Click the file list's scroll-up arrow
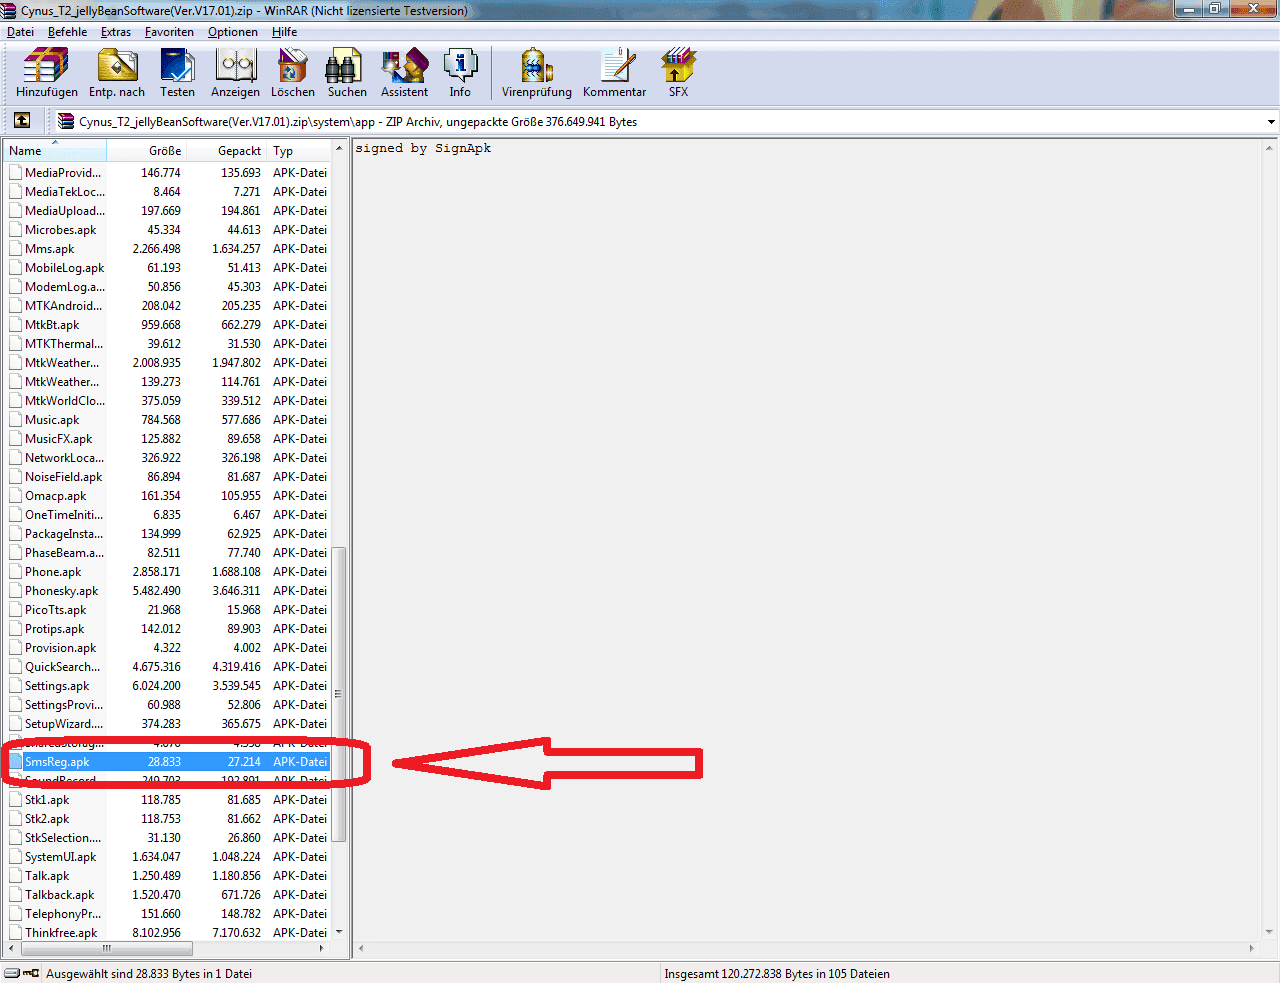Screen dimensions: 1280x984 [x=339, y=148]
